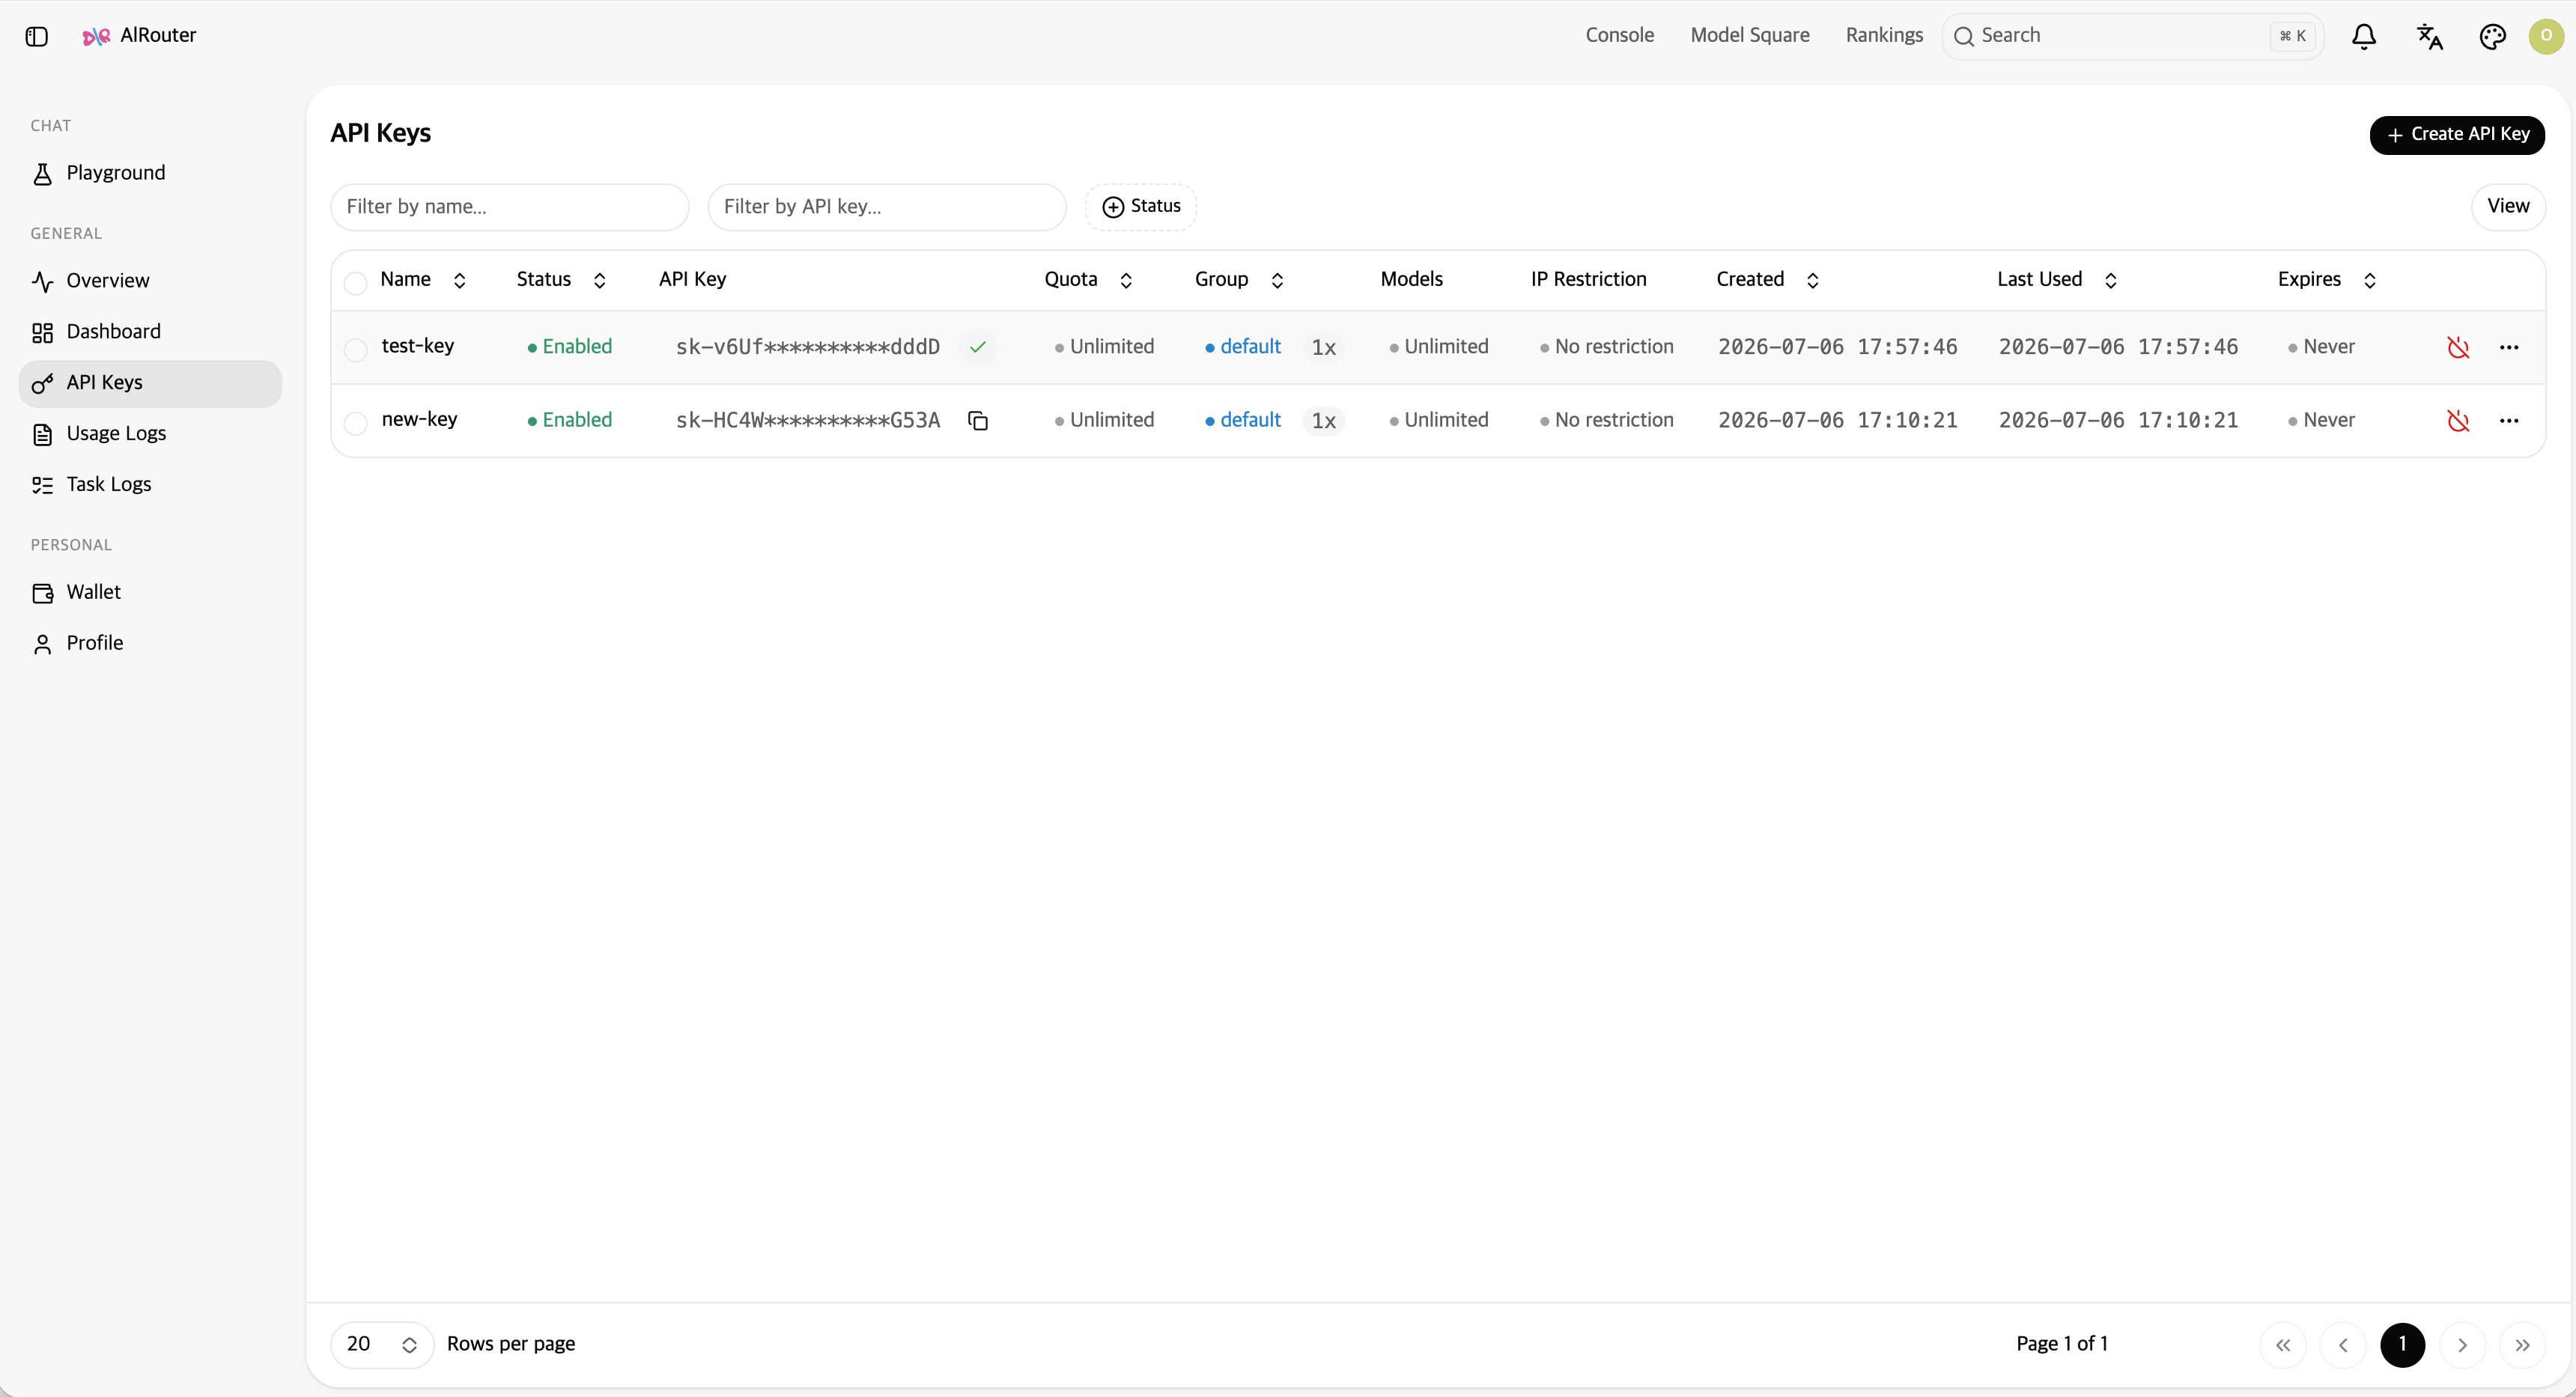2576x1397 pixels.
Task: Click the new-key name
Action: point(419,420)
